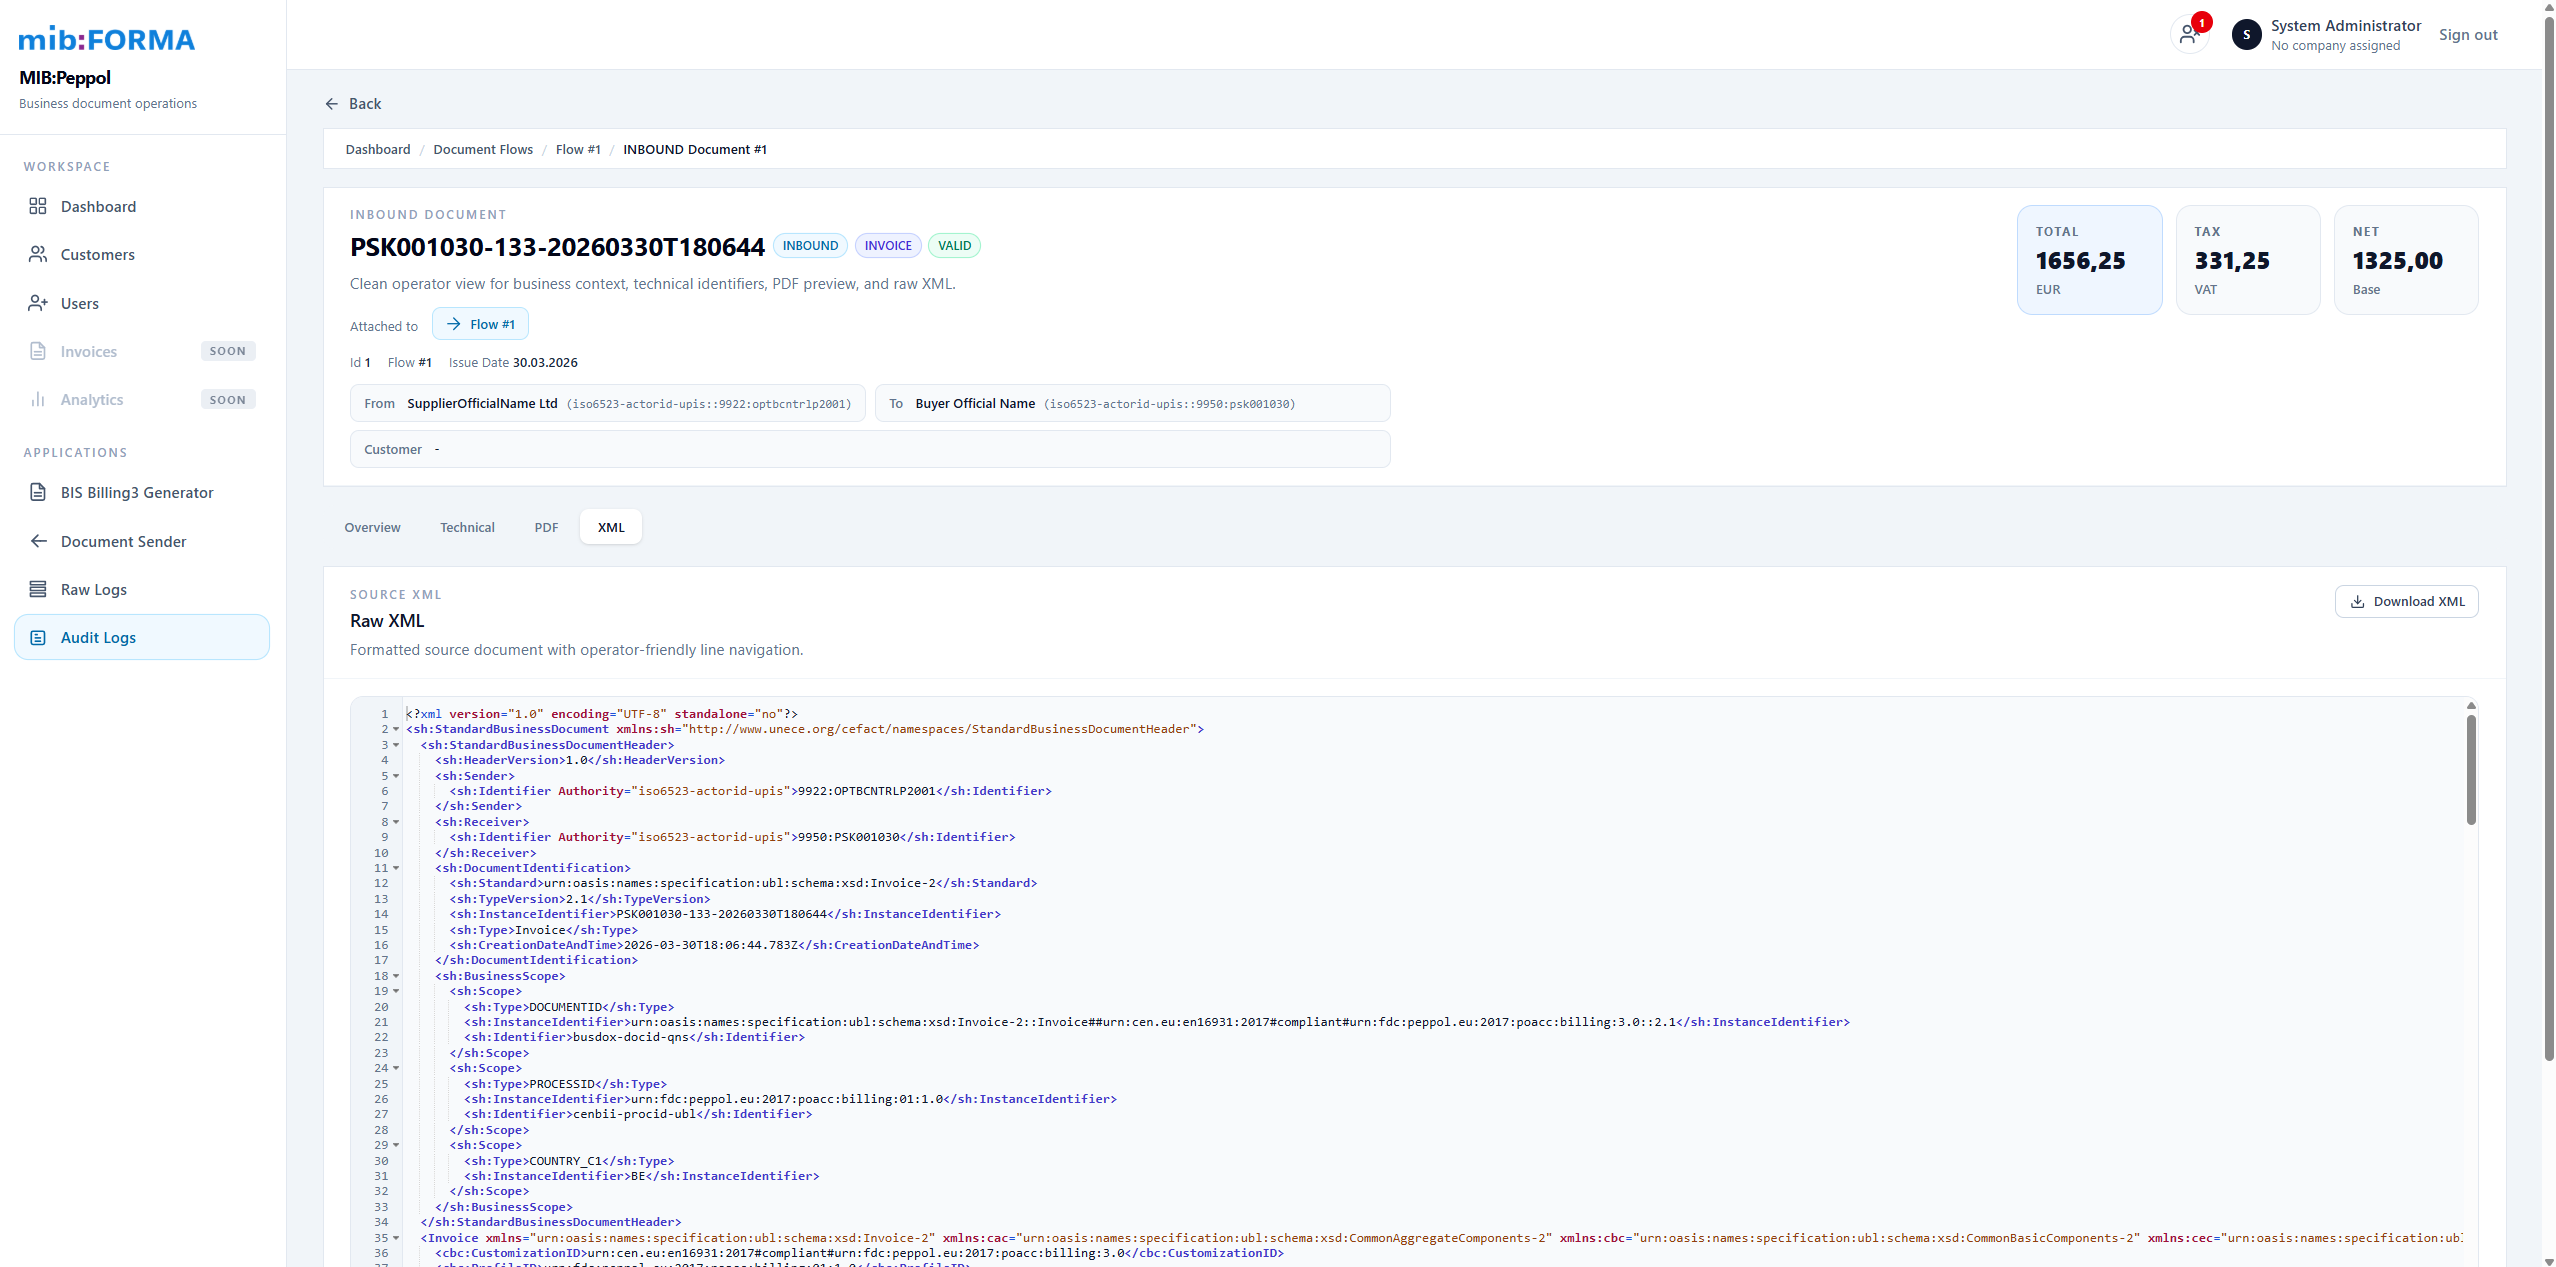2556x1267 pixels.
Task: Collapse XML line 2 fold arrow
Action: tap(396, 729)
